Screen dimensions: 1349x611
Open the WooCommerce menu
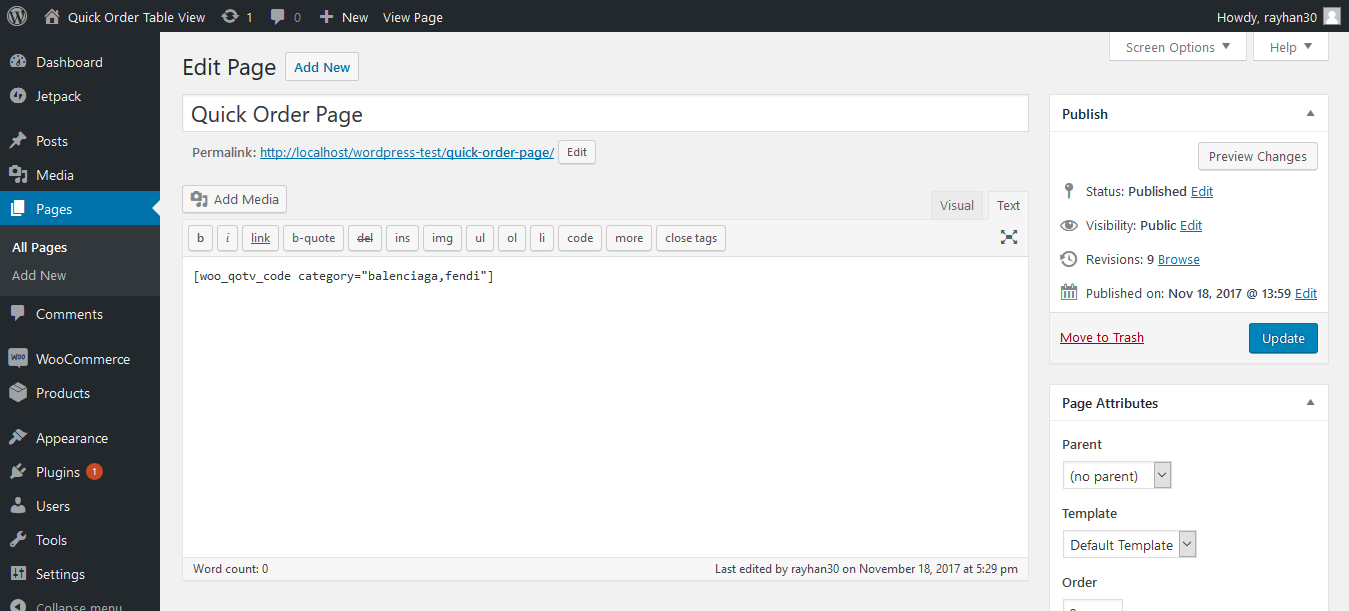80,359
